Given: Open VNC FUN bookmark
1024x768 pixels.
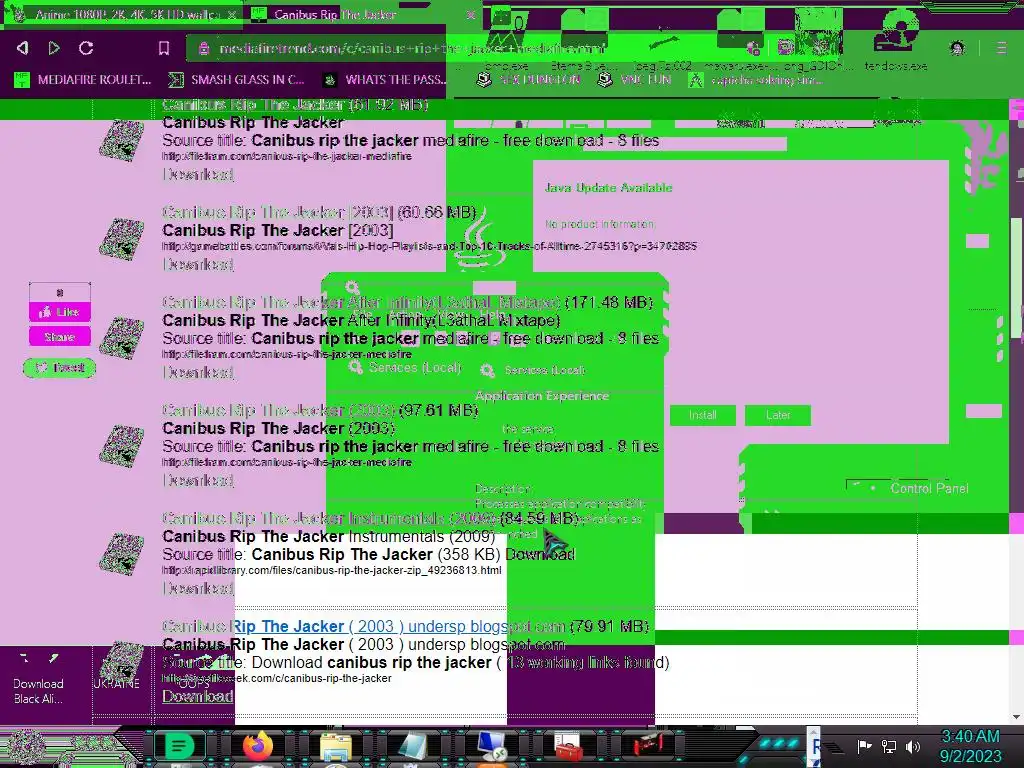Looking at the screenshot, I should tap(635, 80).
